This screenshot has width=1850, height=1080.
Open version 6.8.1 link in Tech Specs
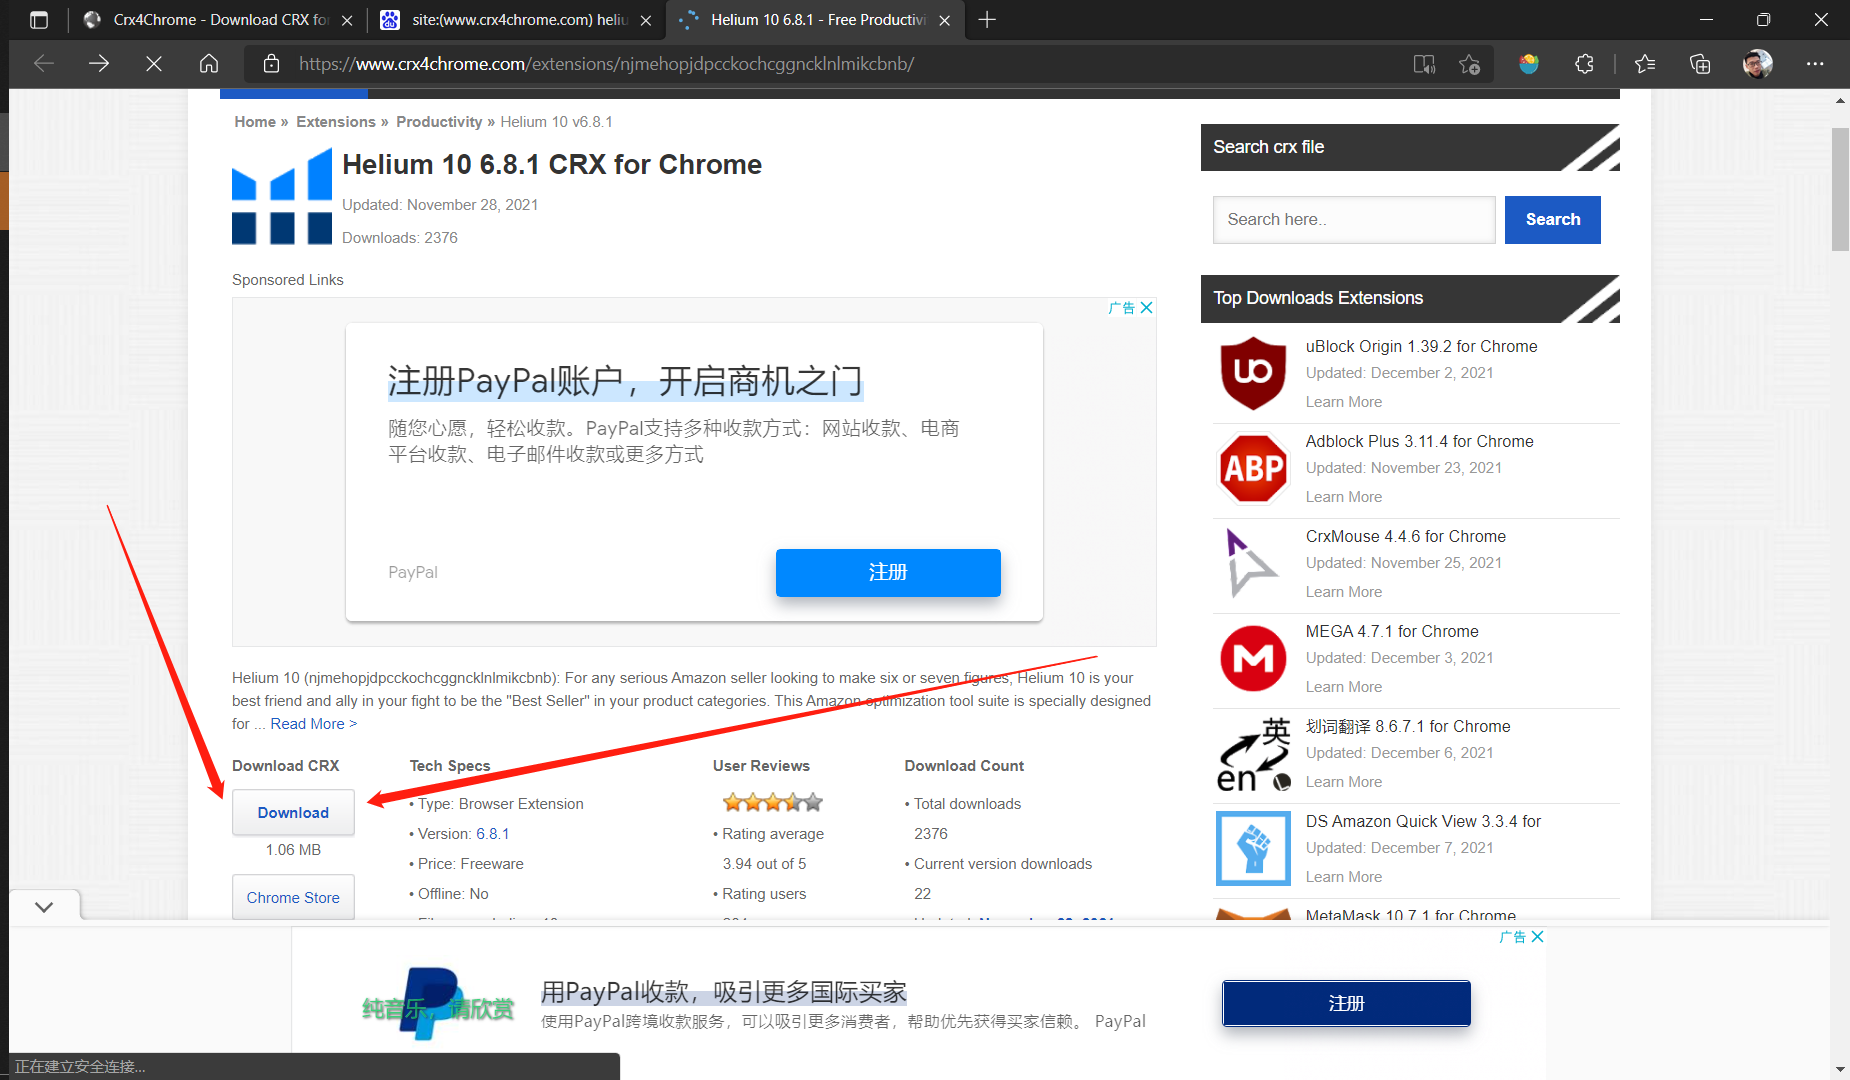[492, 834]
